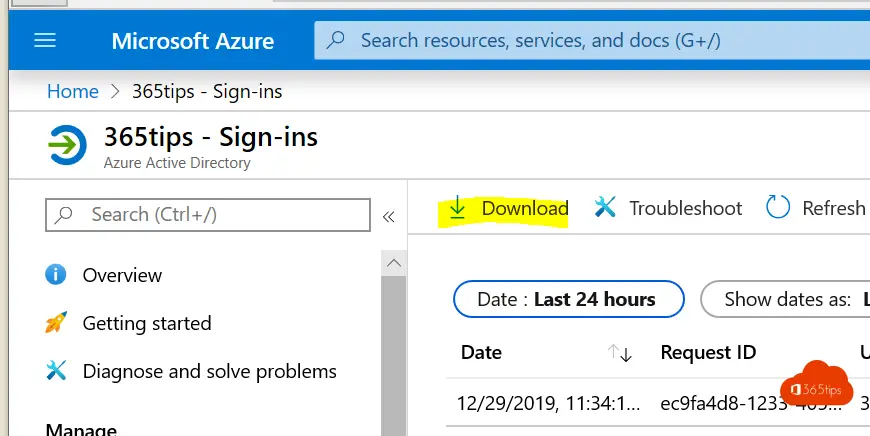Click the sidebar scroll up arrow
Image resolution: width=870 pixels, height=436 pixels.
tap(394, 263)
